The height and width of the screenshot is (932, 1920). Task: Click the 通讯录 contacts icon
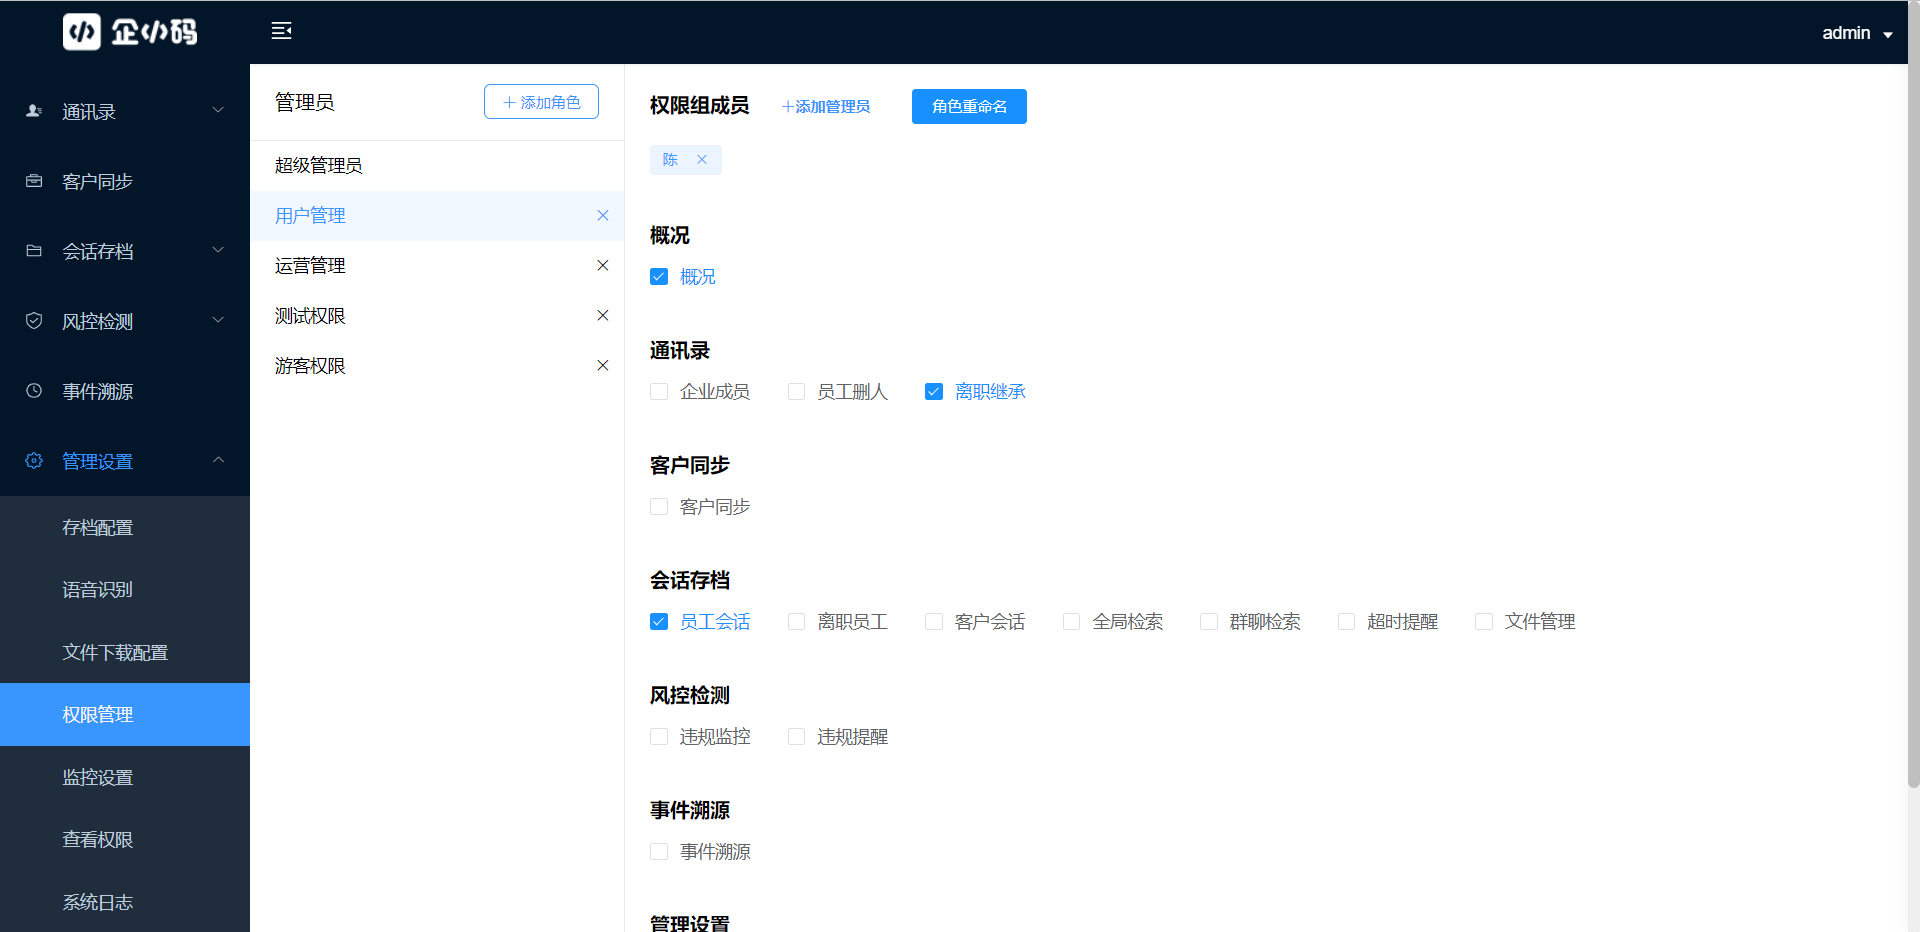(x=34, y=111)
